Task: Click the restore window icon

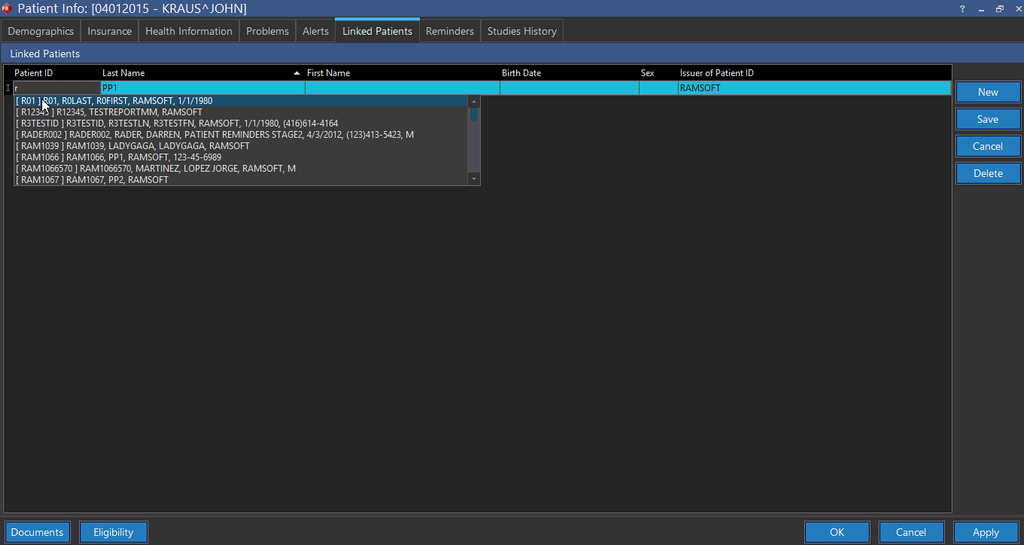Action: (999, 8)
